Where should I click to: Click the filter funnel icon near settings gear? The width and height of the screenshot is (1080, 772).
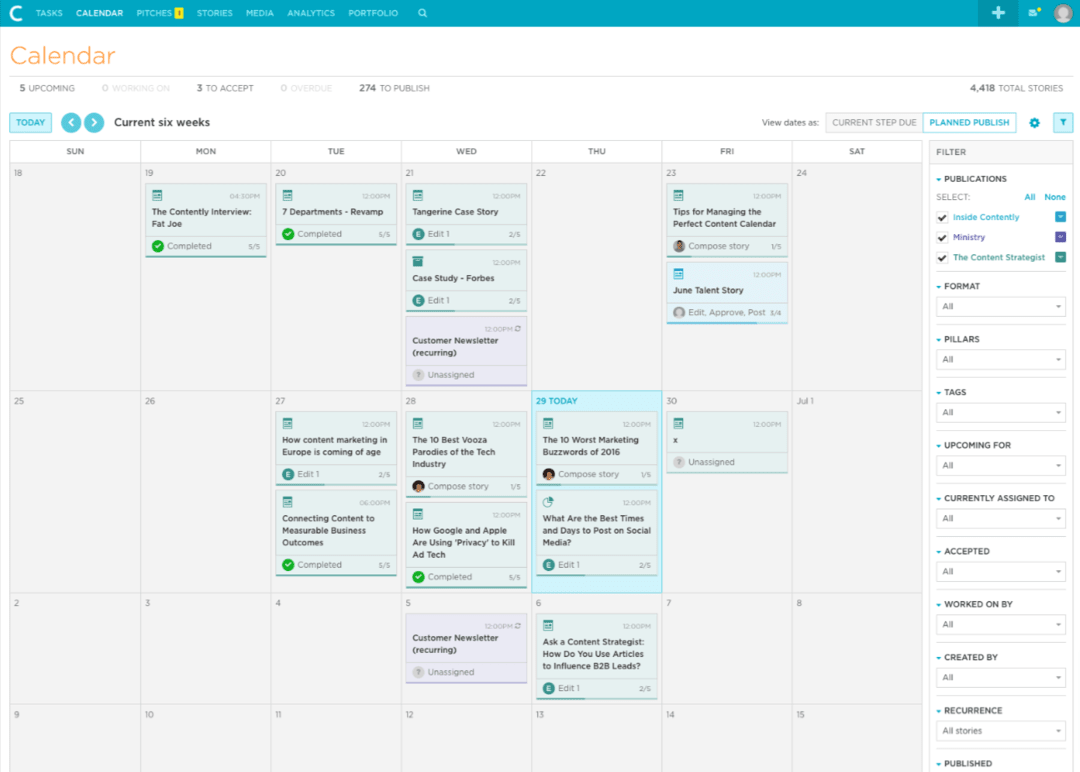1063,122
